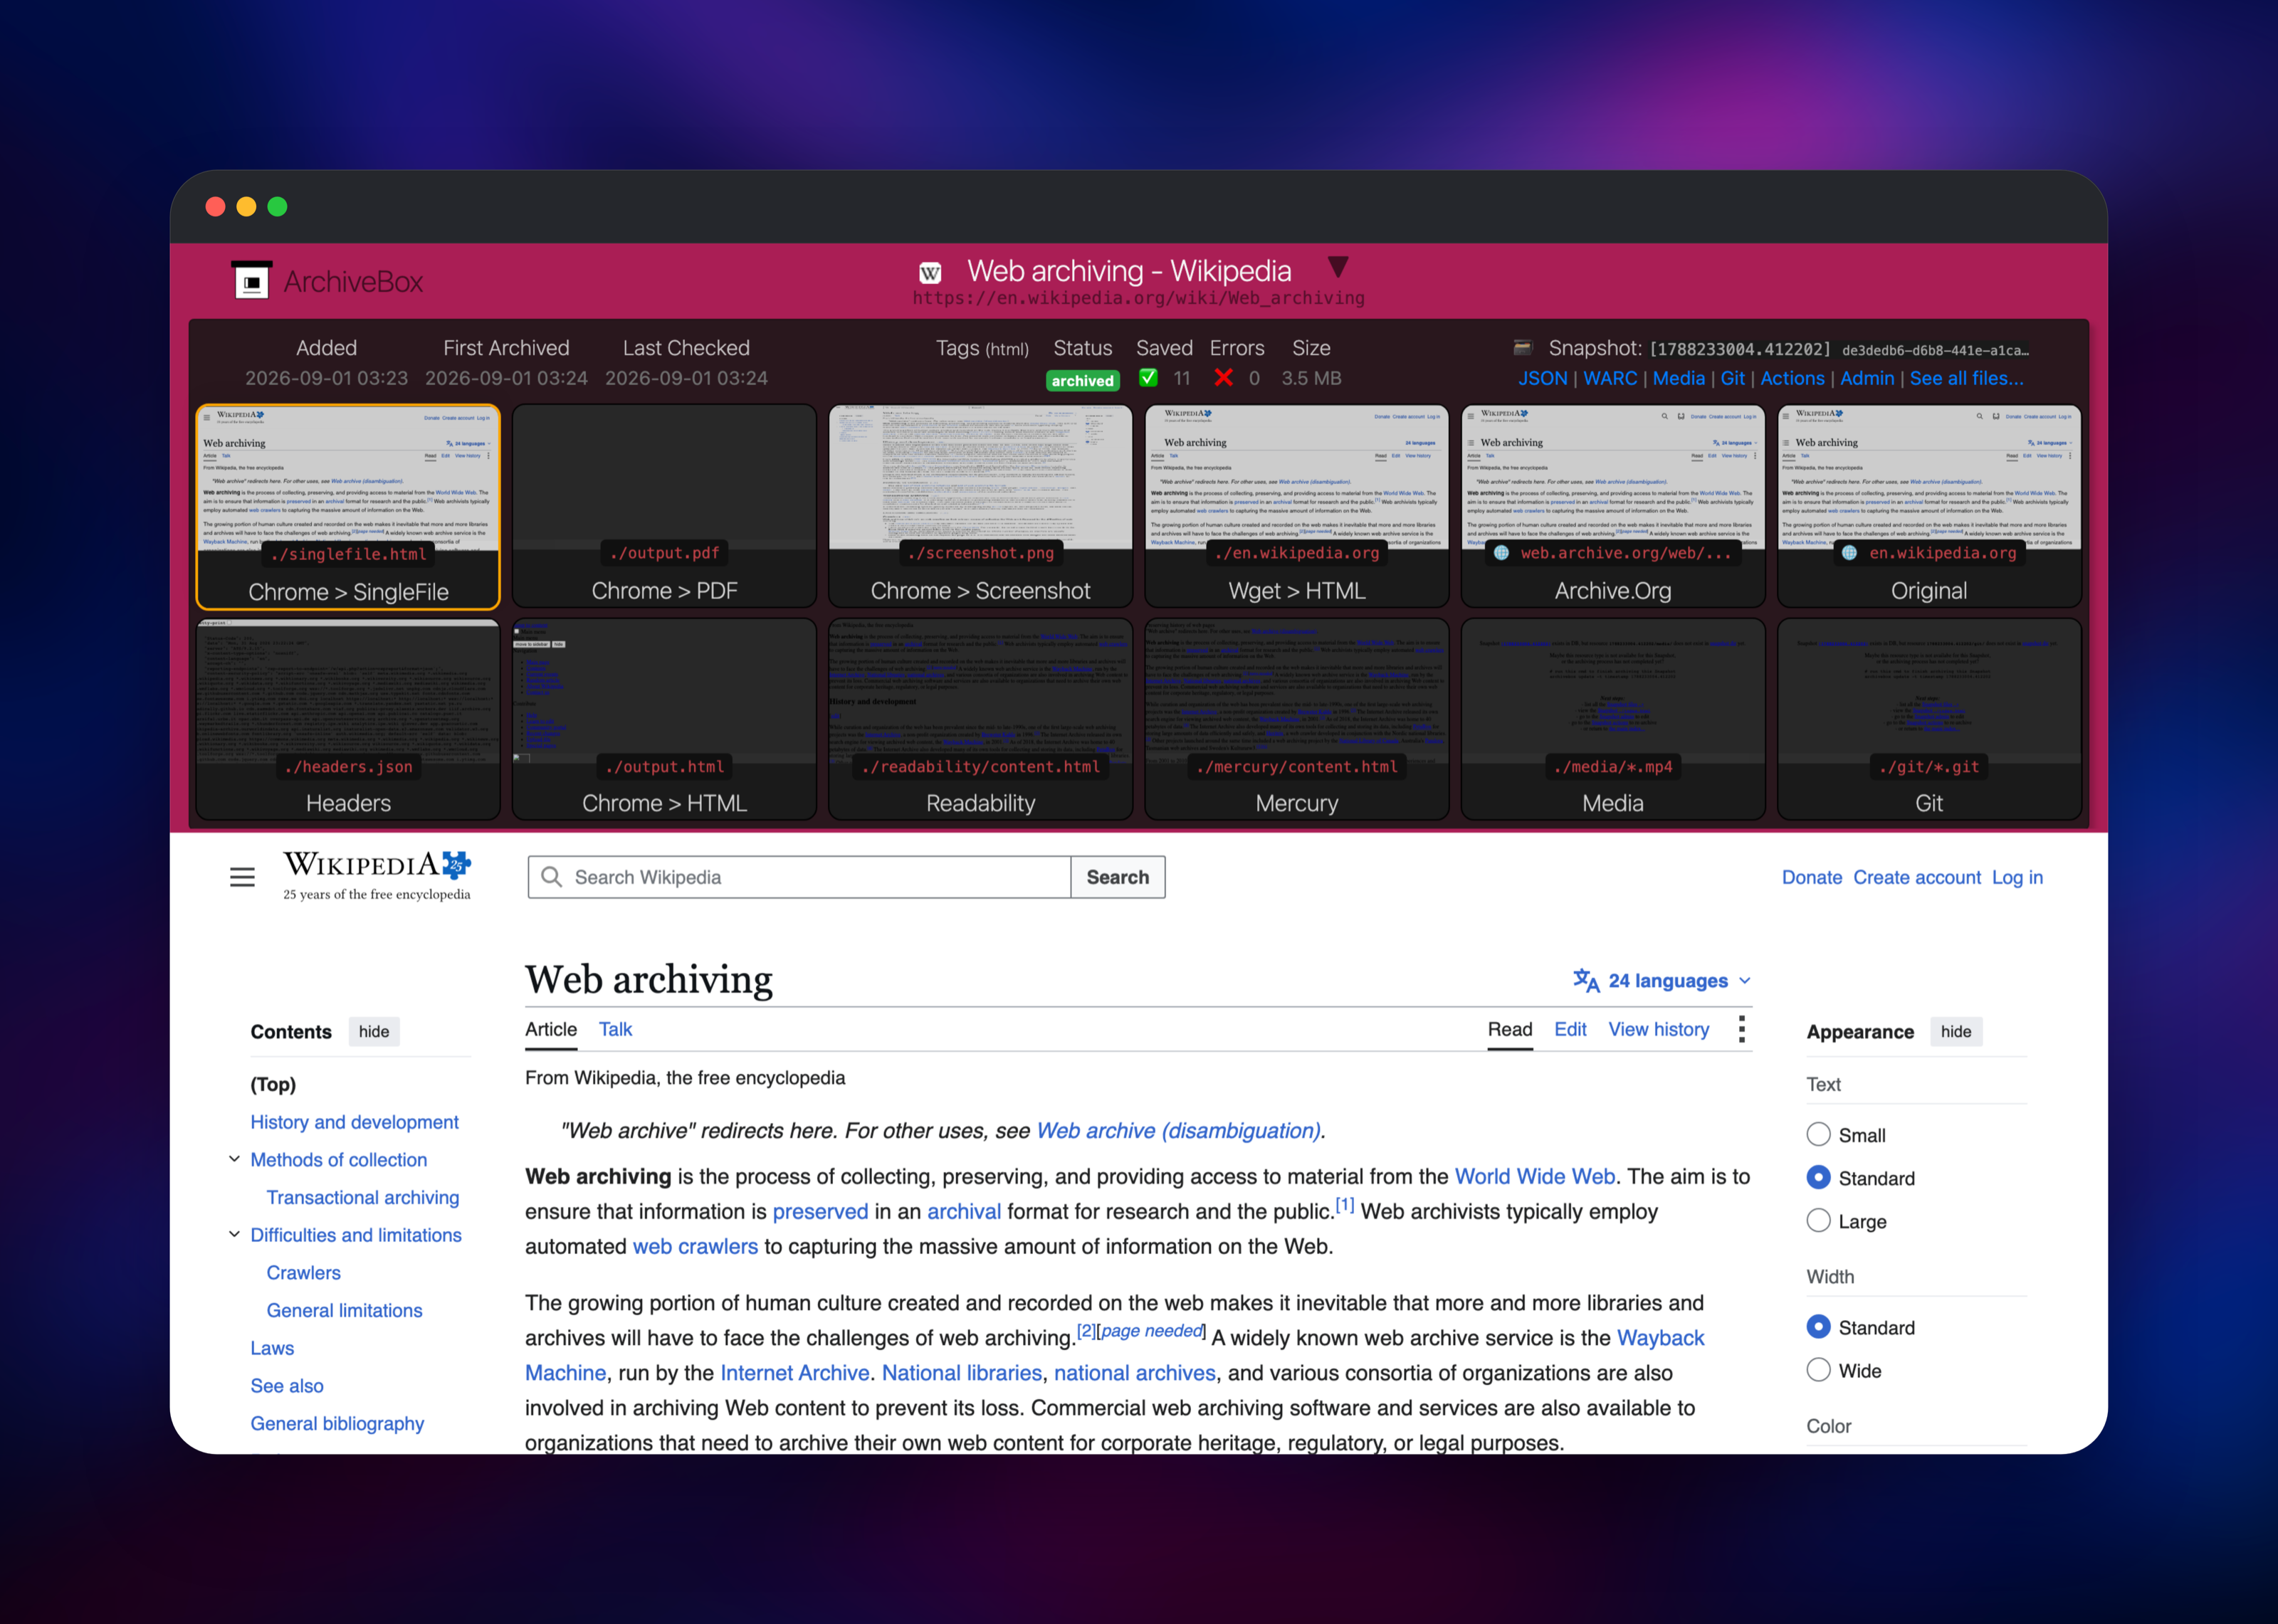Screen dimensions: 2278x1624
Task: Collapse Difficulties and limitations chevron
Action: [234, 1234]
